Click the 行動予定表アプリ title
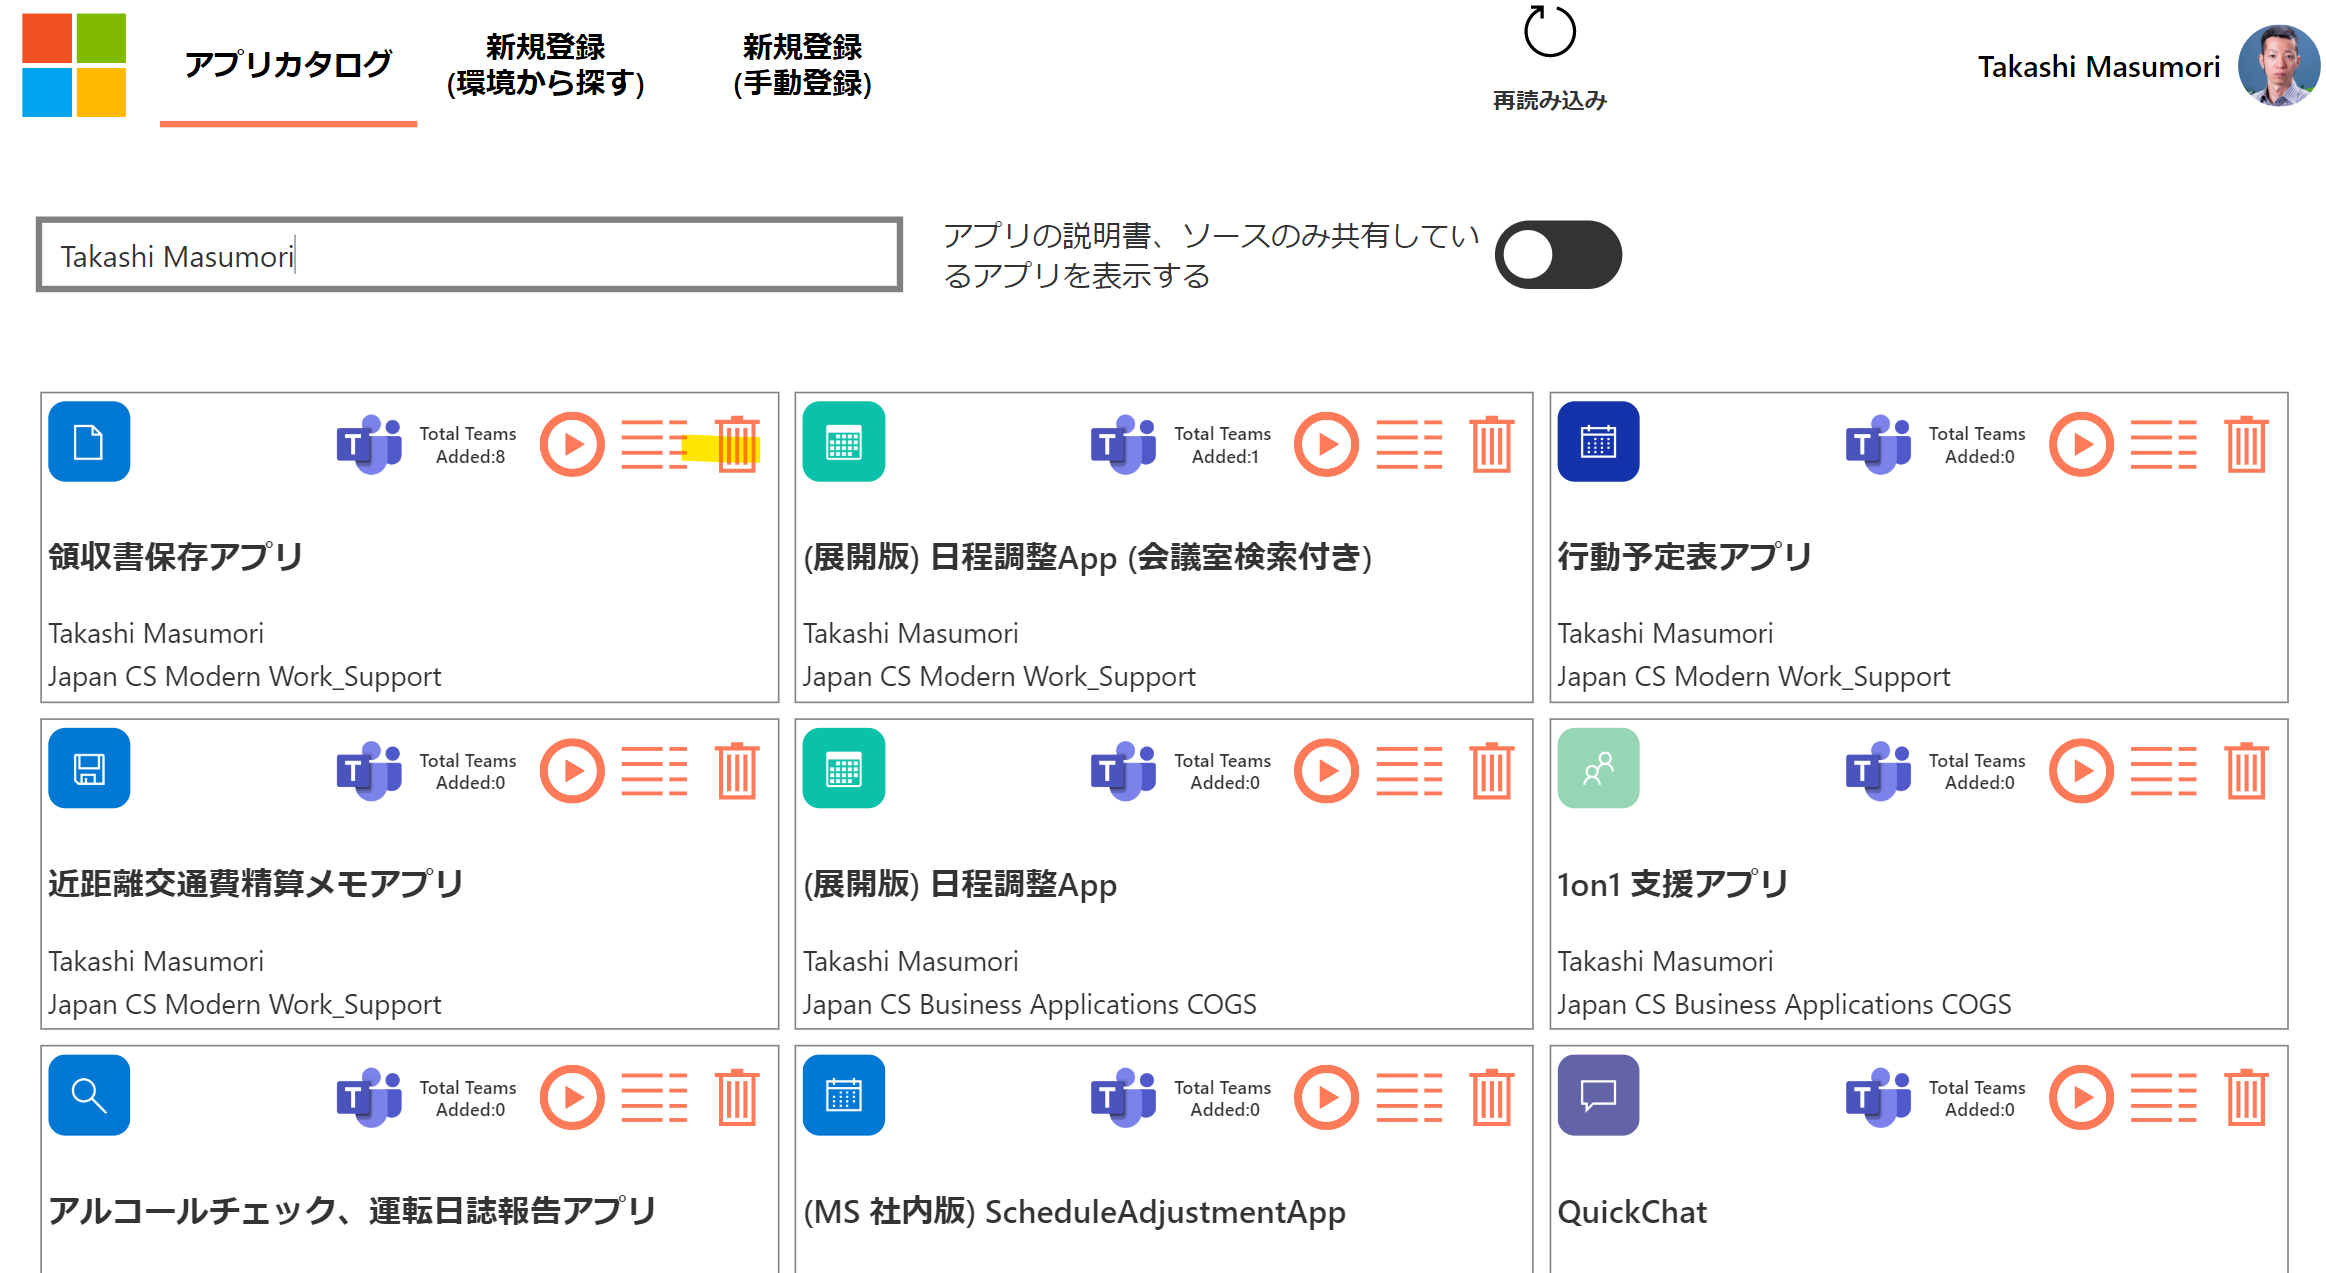 click(1684, 556)
